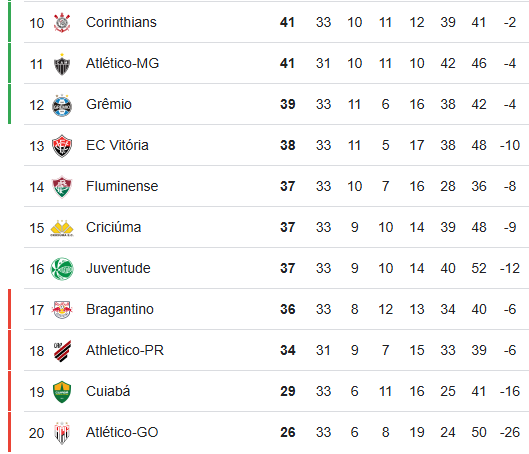The image size is (529, 454).
Task: Click the Criciúma club crest icon
Action: pyautogui.click(x=62, y=228)
